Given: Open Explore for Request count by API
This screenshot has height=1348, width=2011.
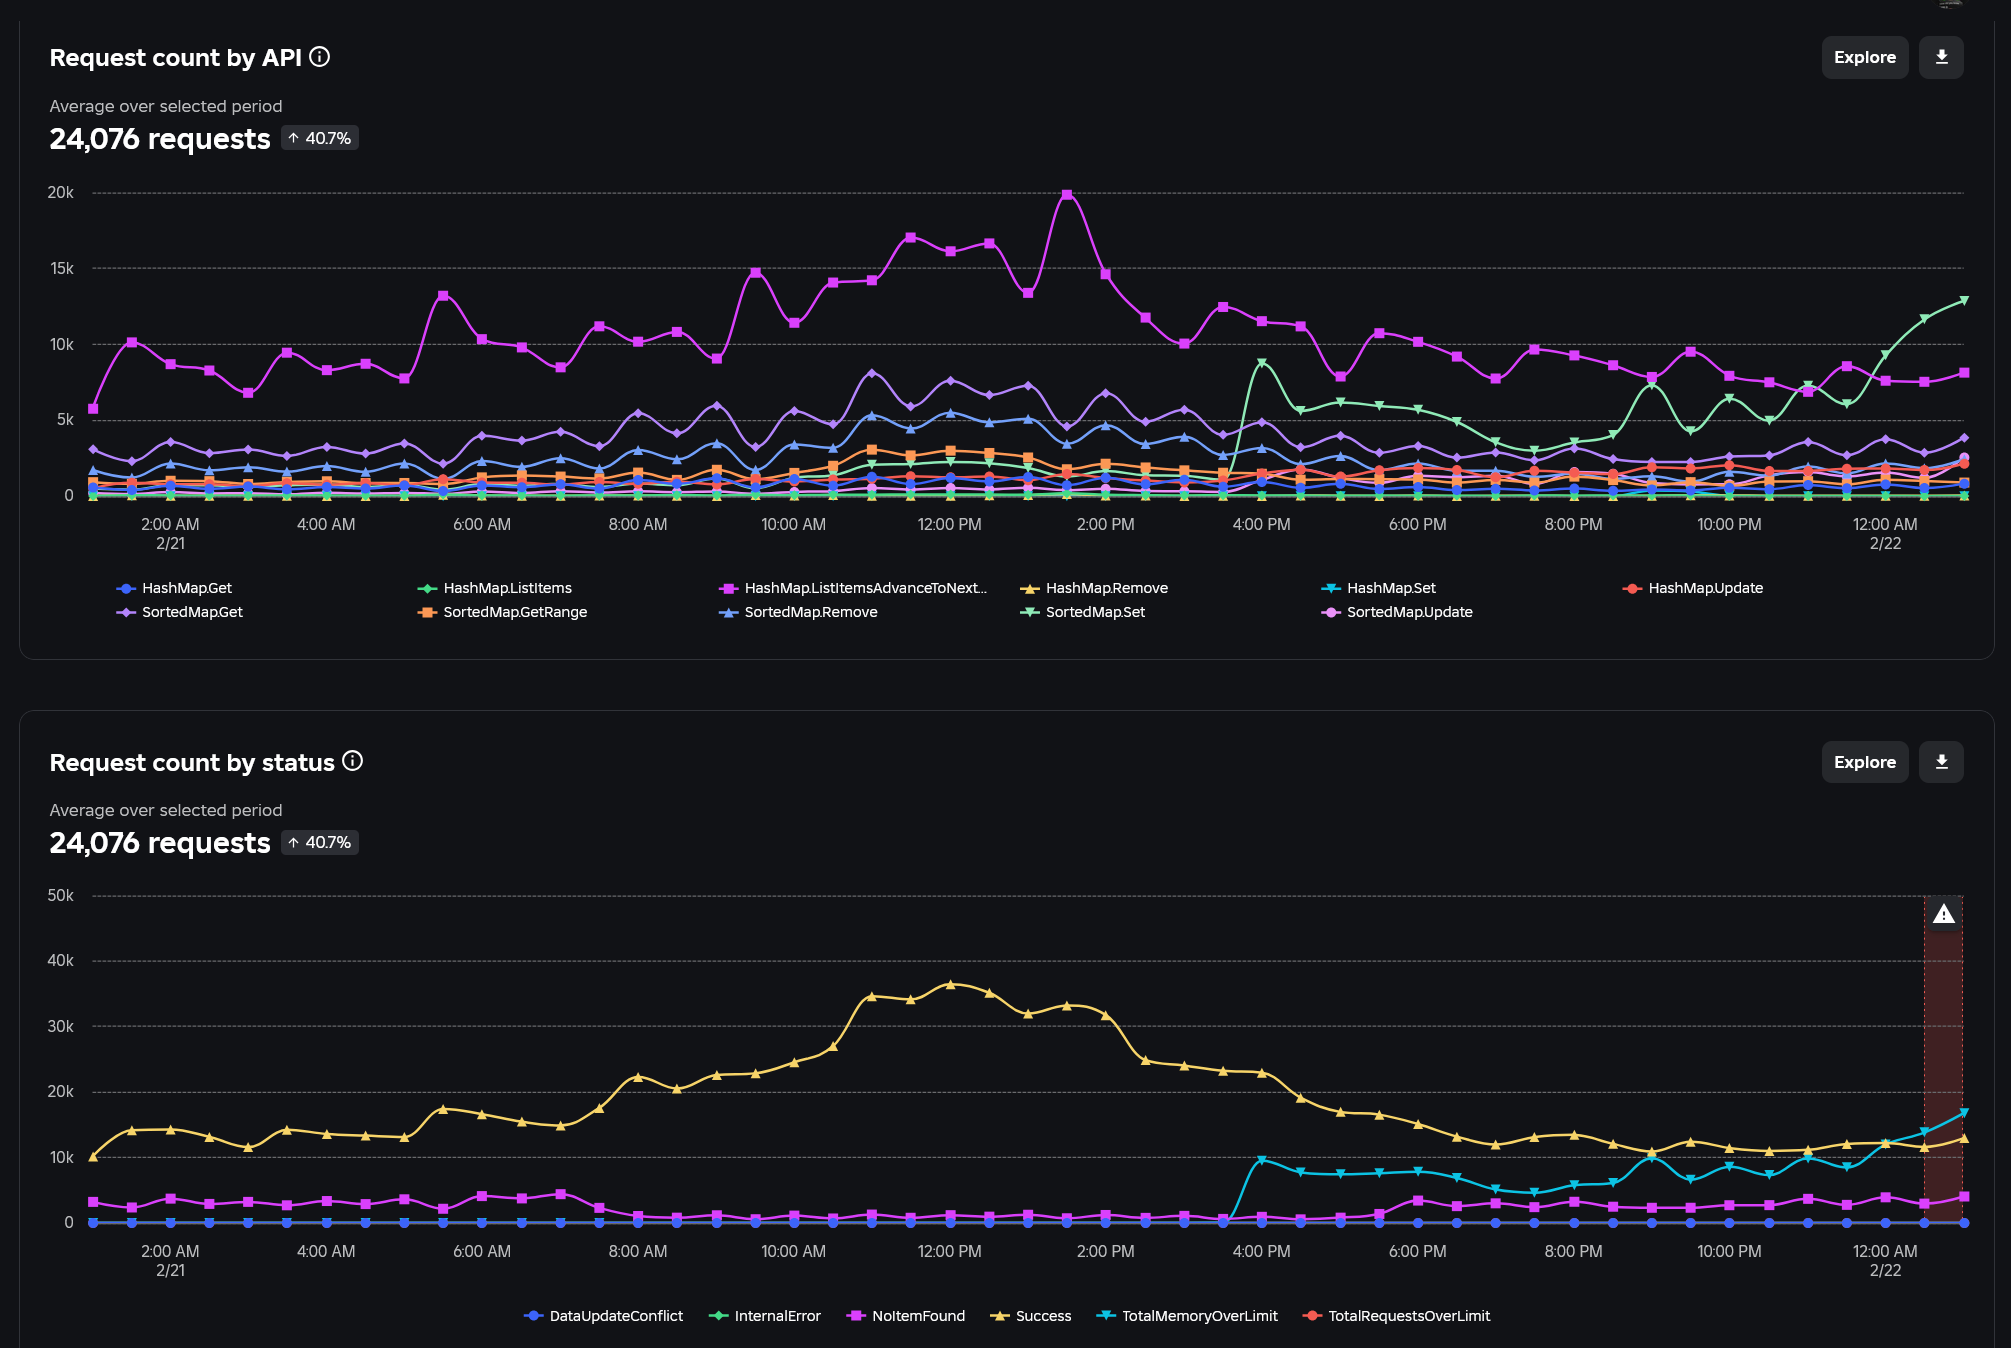Looking at the screenshot, I should coord(1865,57).
